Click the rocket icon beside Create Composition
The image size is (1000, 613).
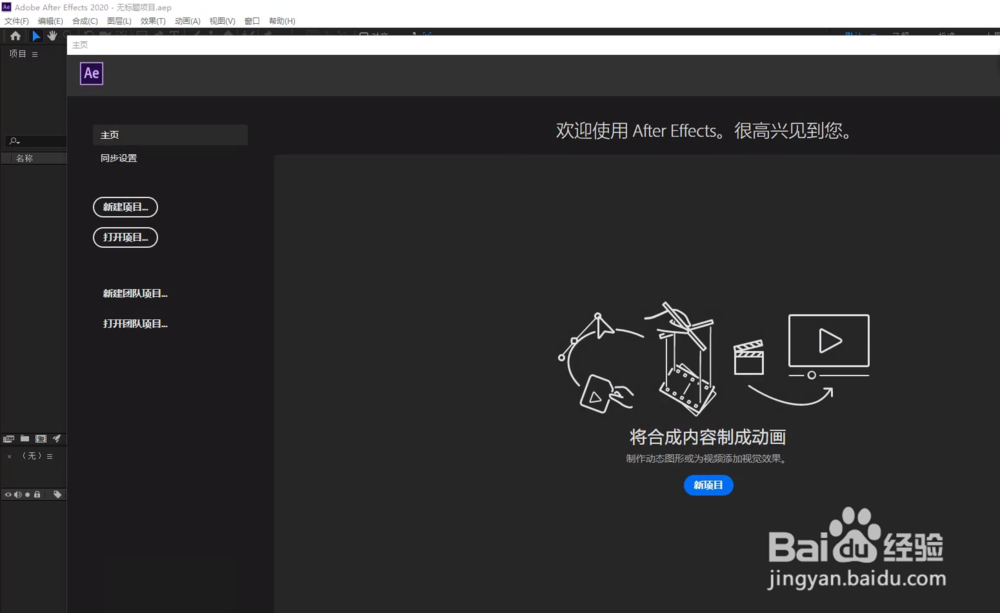(56, 438)
